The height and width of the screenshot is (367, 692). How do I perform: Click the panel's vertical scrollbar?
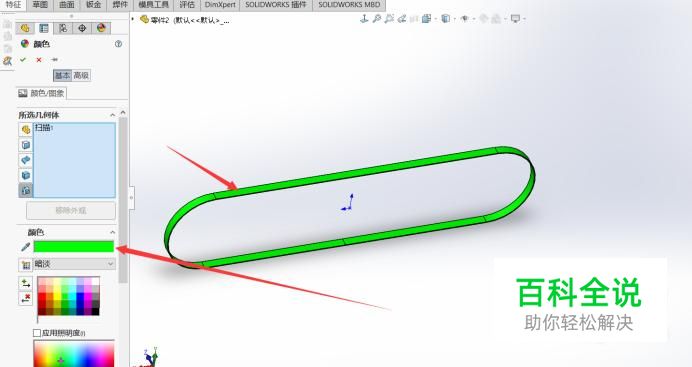[123, 201]
